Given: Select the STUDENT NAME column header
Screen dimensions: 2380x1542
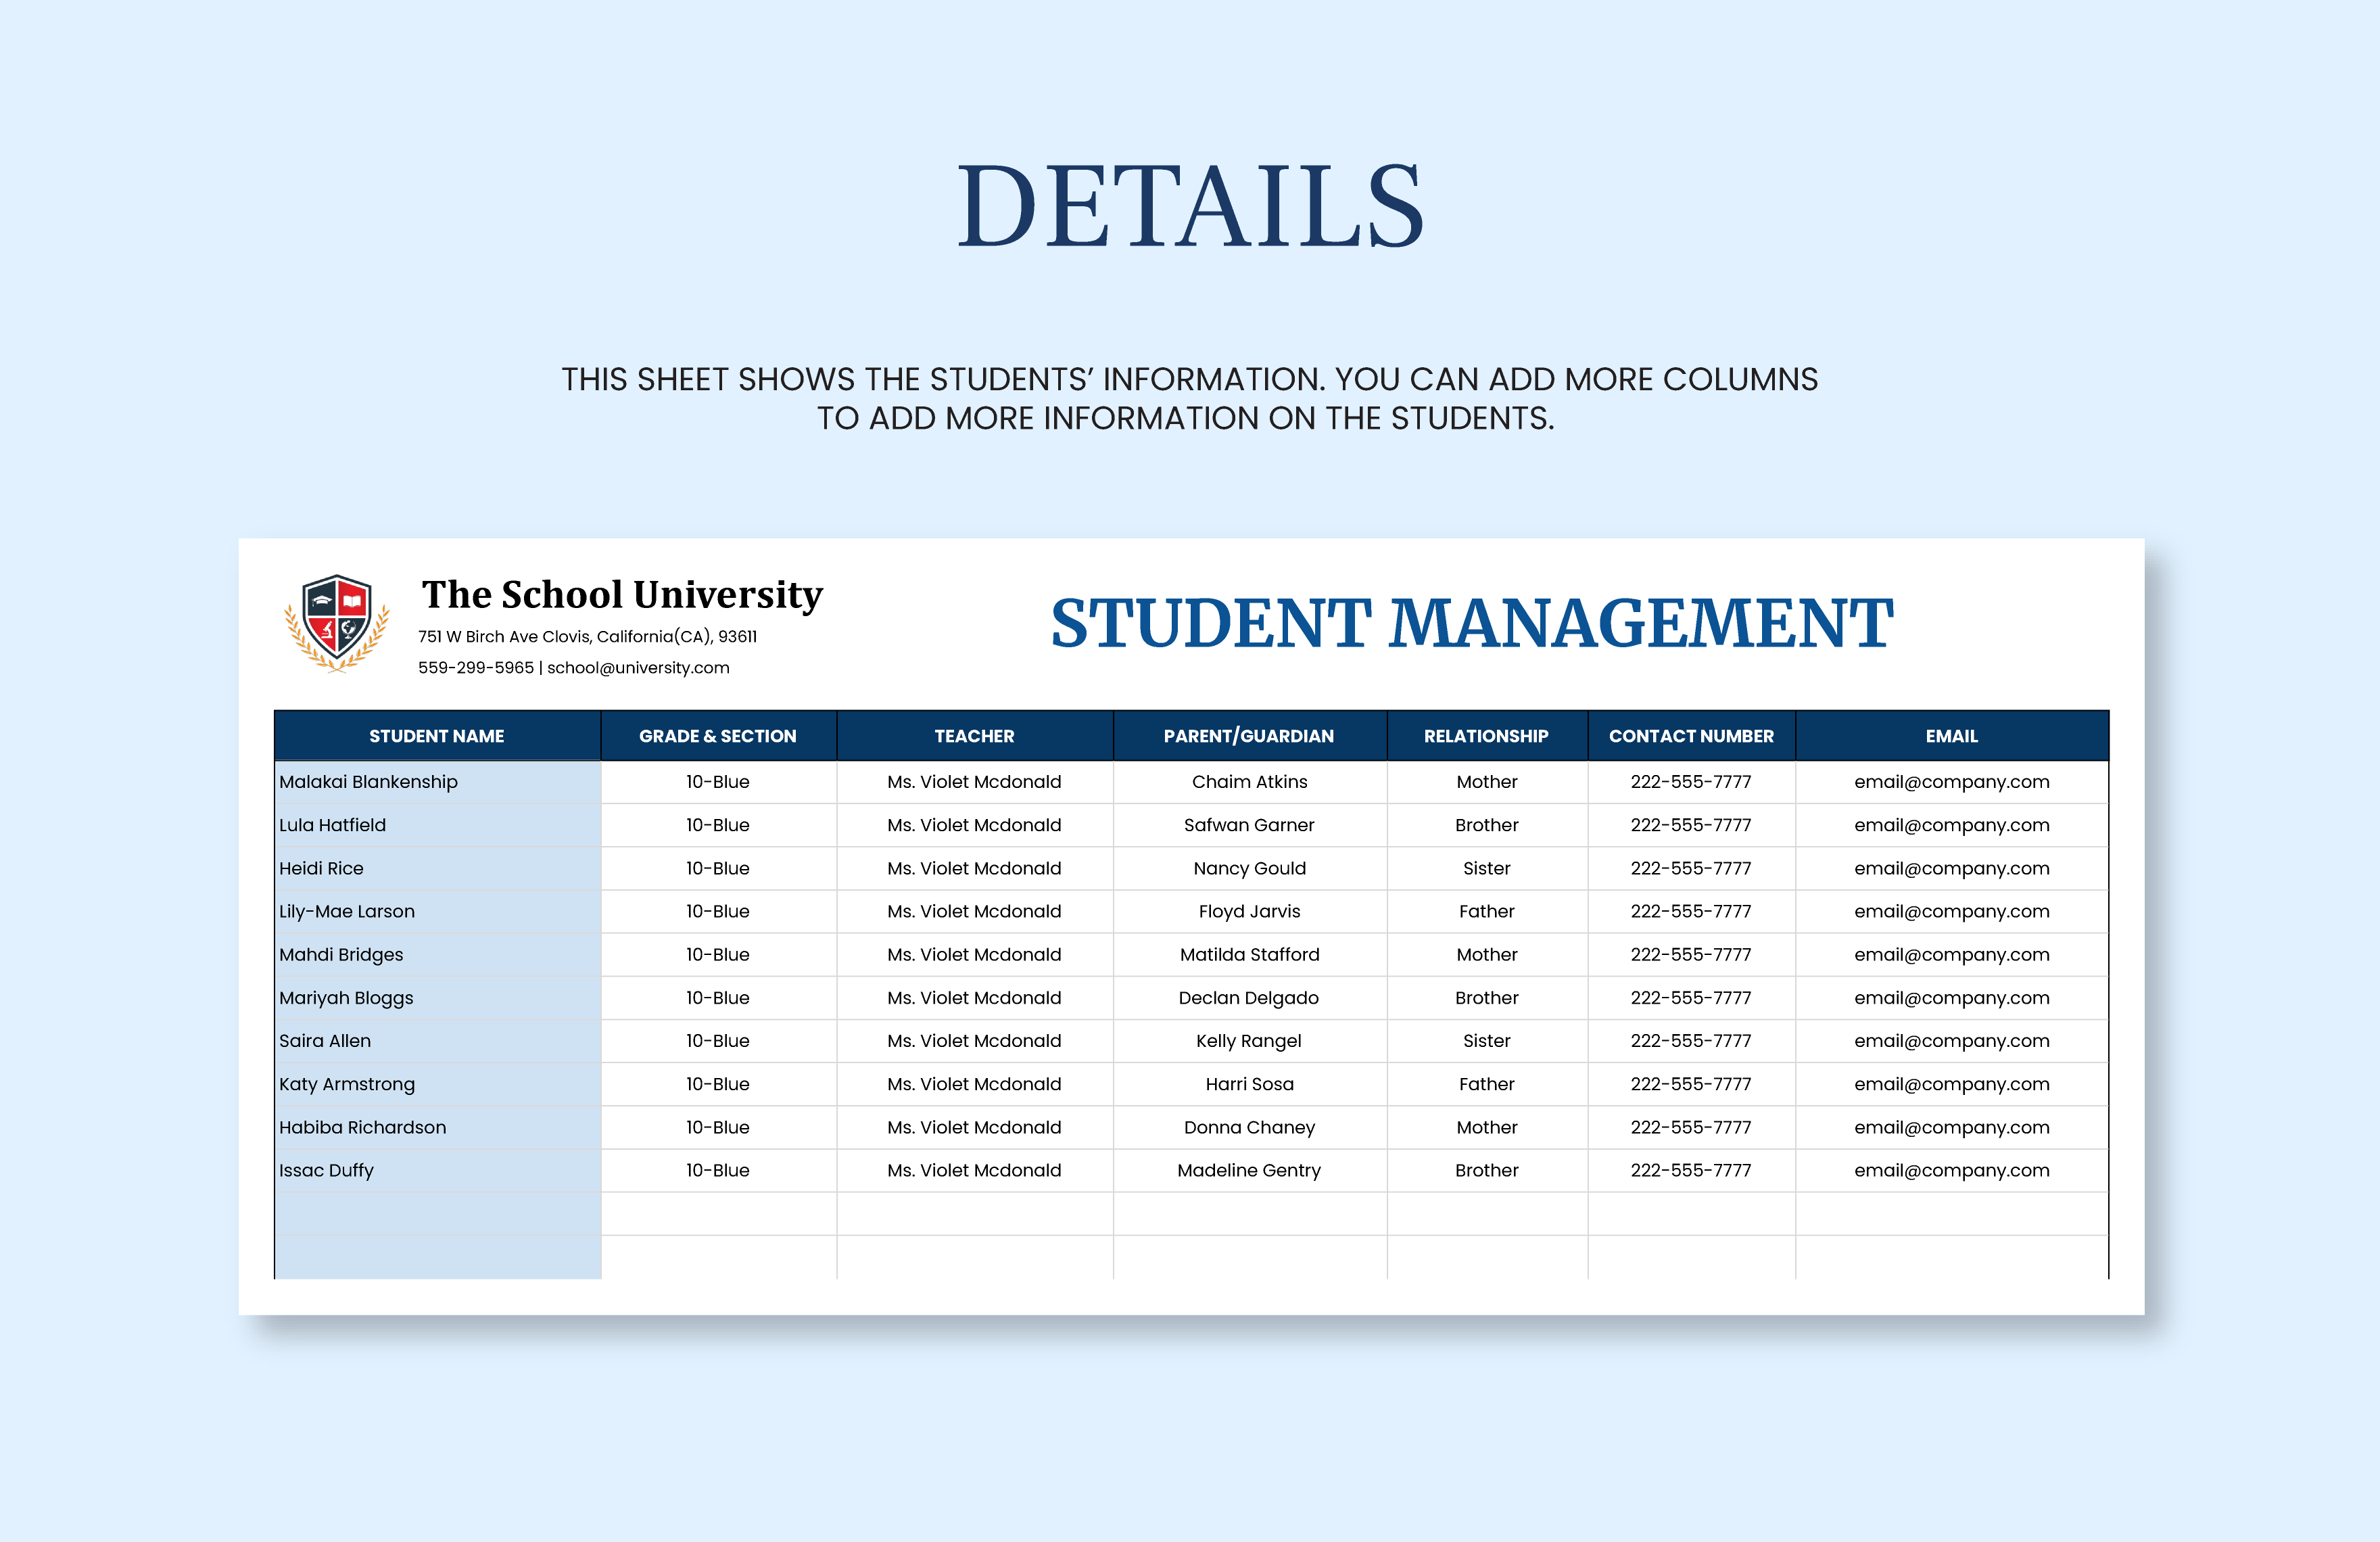Looking at the screenshot, I should (437, 736).
